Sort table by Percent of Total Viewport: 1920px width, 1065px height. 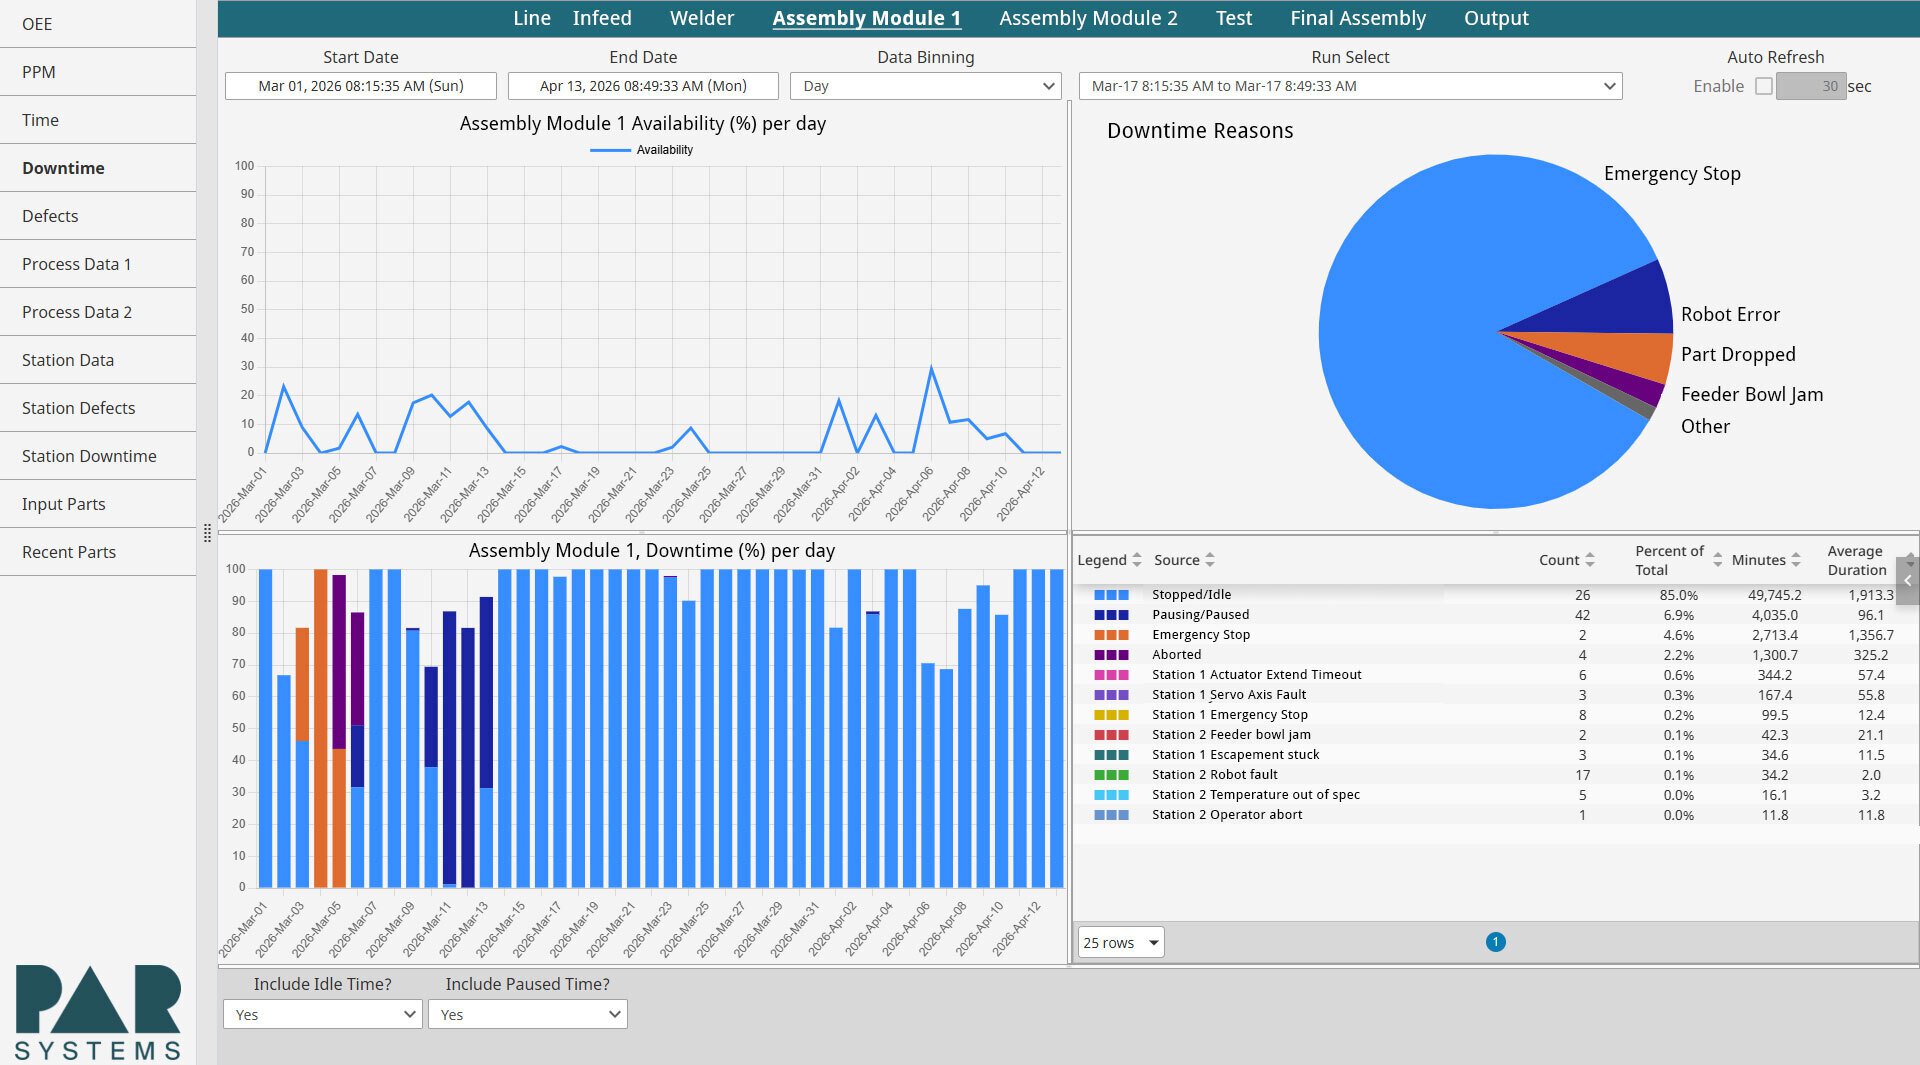(1678, 560)
